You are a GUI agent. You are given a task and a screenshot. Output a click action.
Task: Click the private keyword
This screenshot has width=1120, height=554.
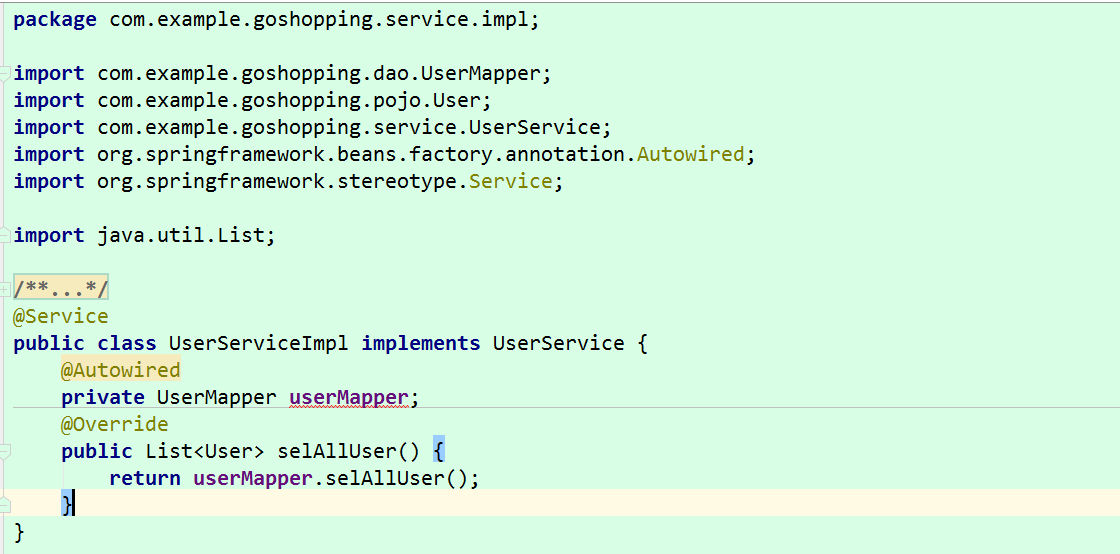coord(103,398)
